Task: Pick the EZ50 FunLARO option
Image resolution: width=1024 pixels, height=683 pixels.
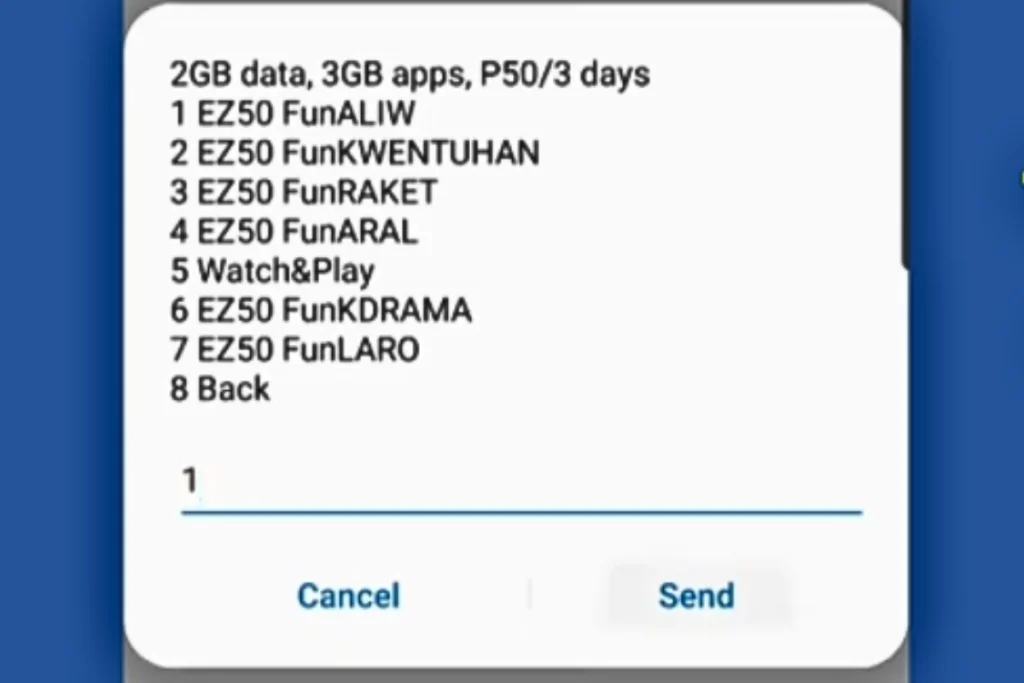Action: [294, 349]
